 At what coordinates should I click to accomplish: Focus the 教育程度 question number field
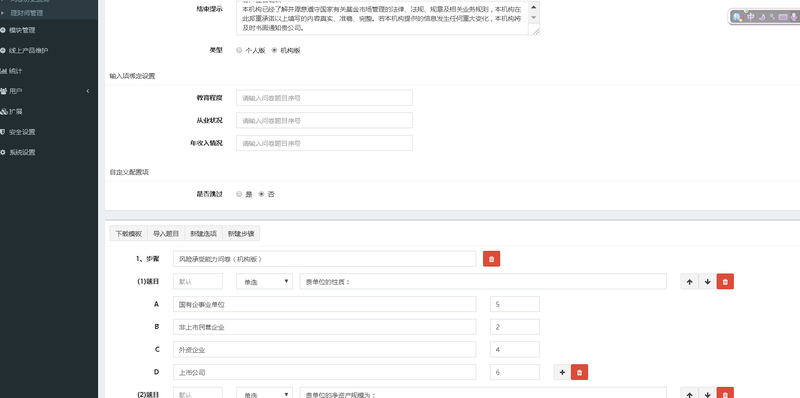pos(324,97)
